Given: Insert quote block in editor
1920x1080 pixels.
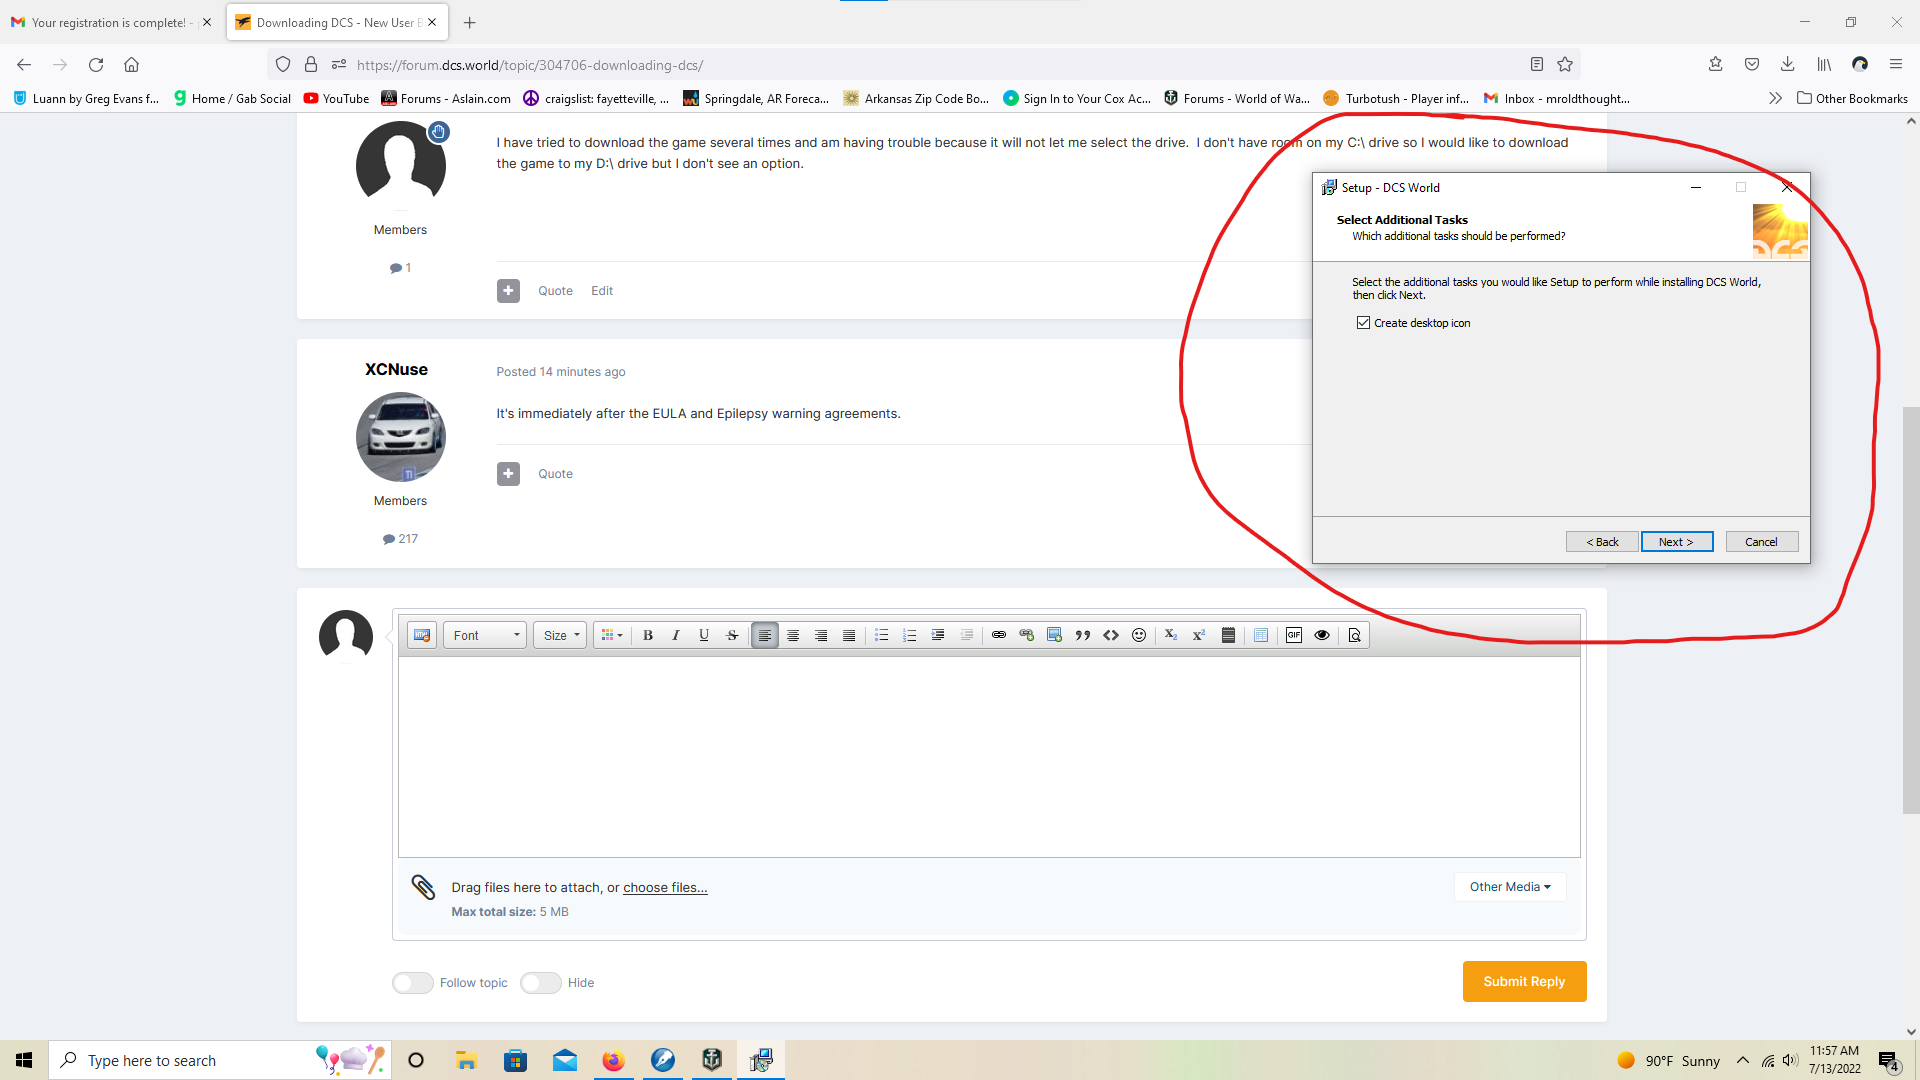Looking at the screenshot, I should click(1083, 635).
